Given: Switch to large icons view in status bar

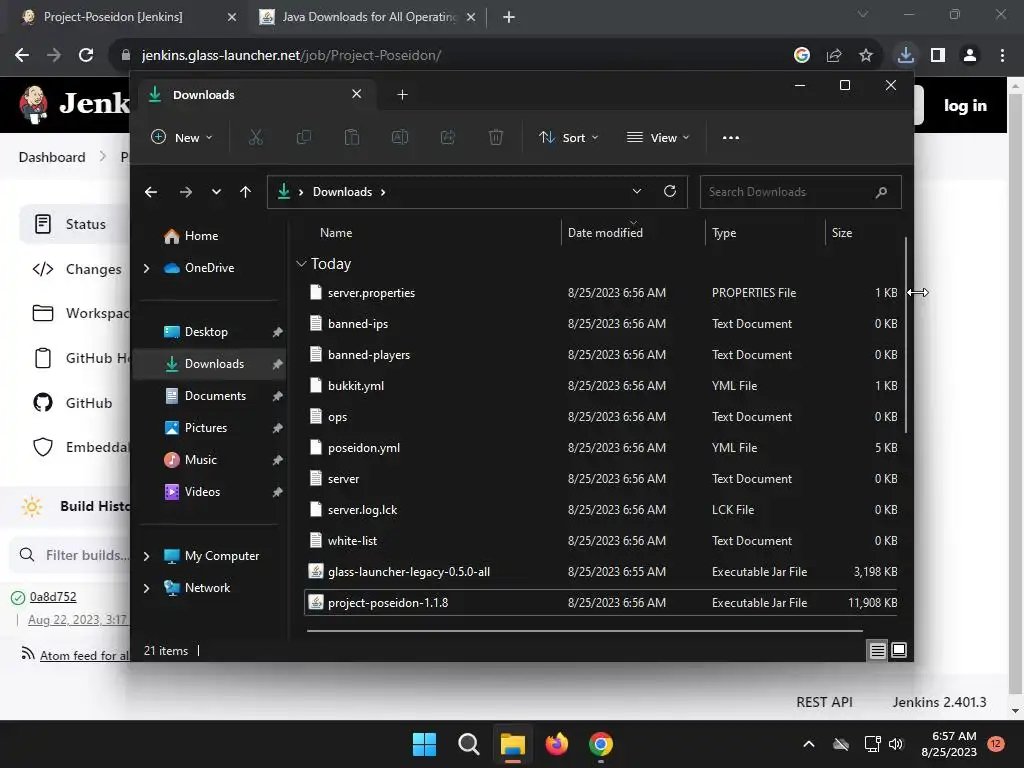Looking at the screenshot, I should tap(899, 650).
